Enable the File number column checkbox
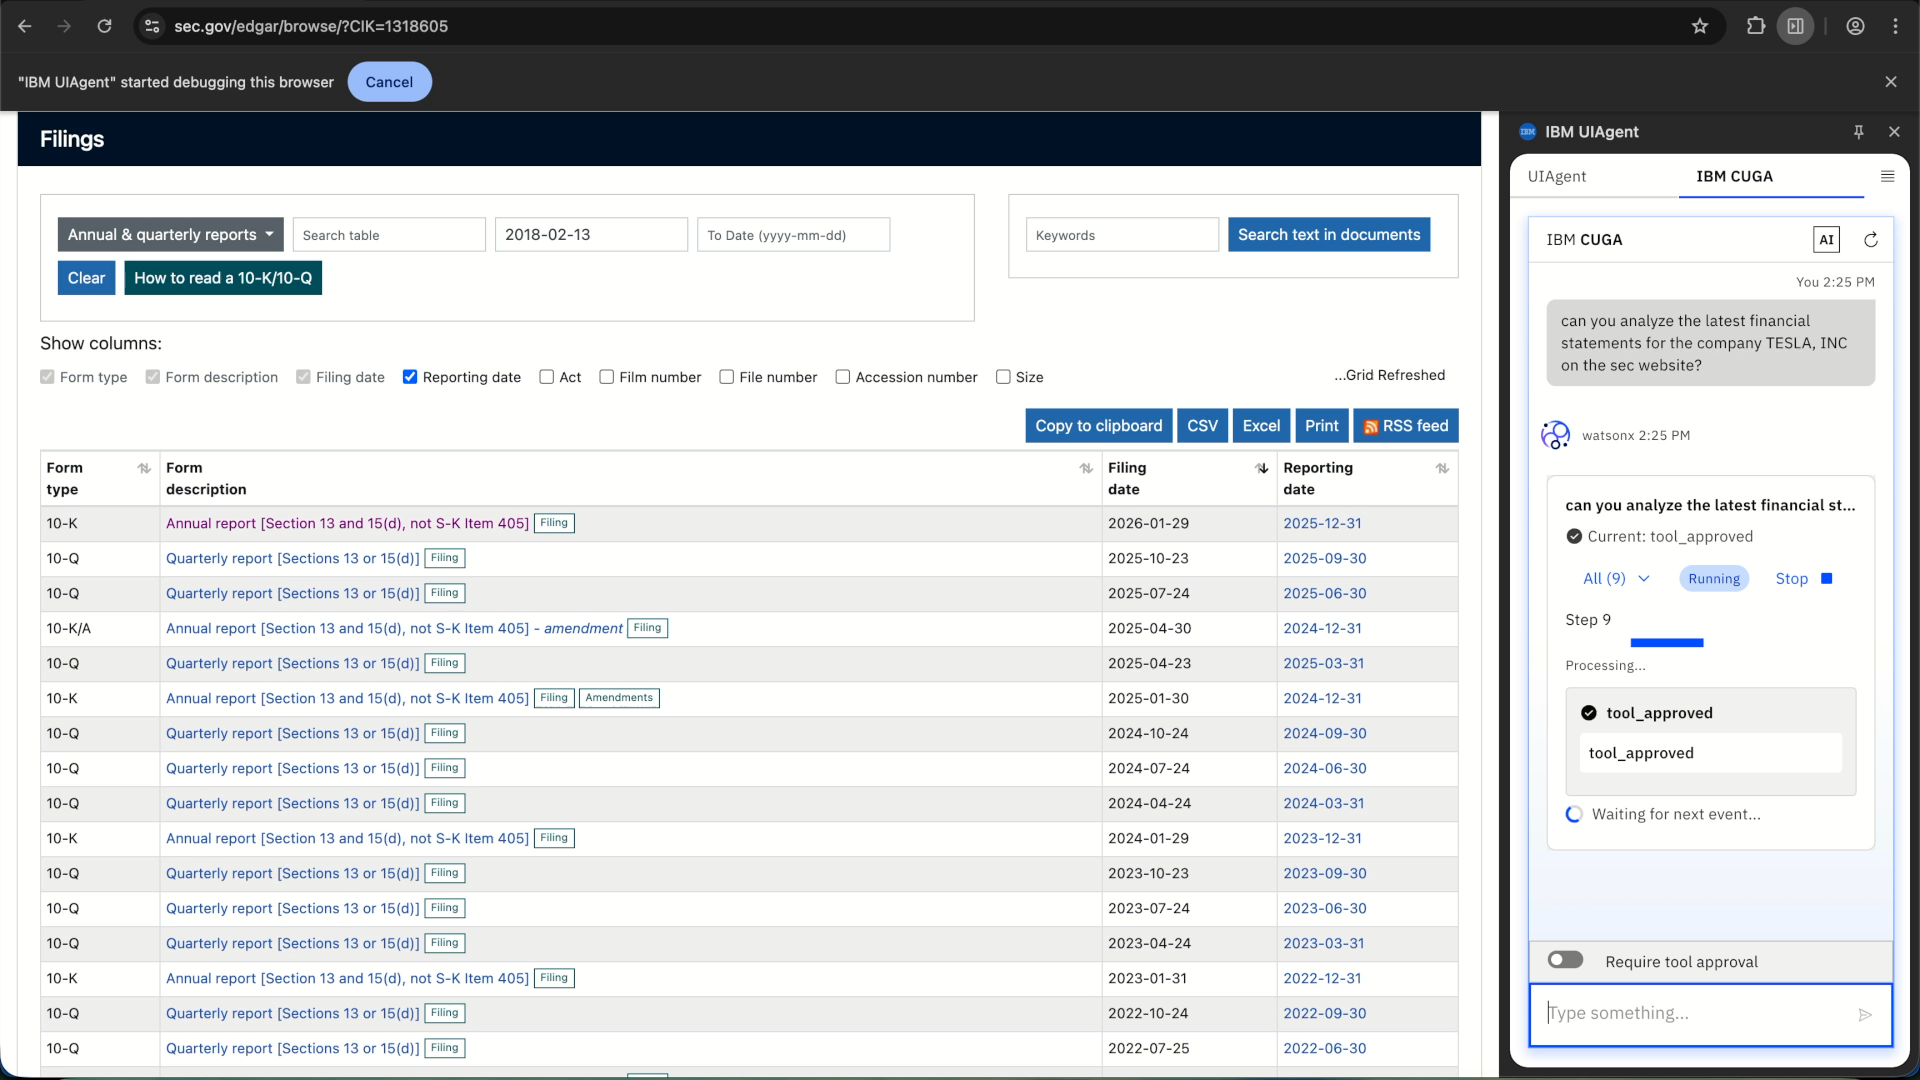The image size is (1920, 1080). pos(727,377)
